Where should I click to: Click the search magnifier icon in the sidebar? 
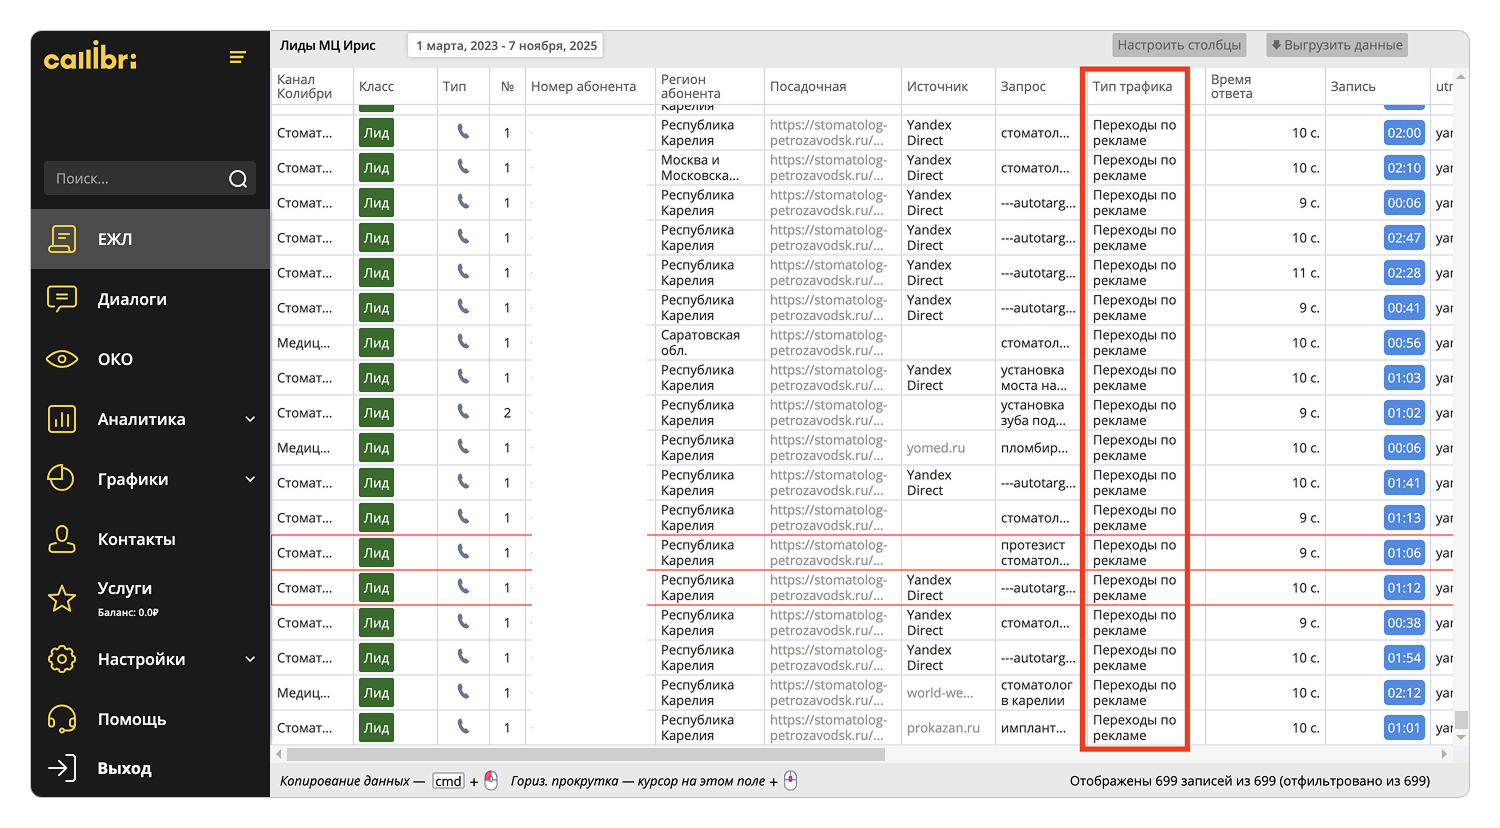238,179
